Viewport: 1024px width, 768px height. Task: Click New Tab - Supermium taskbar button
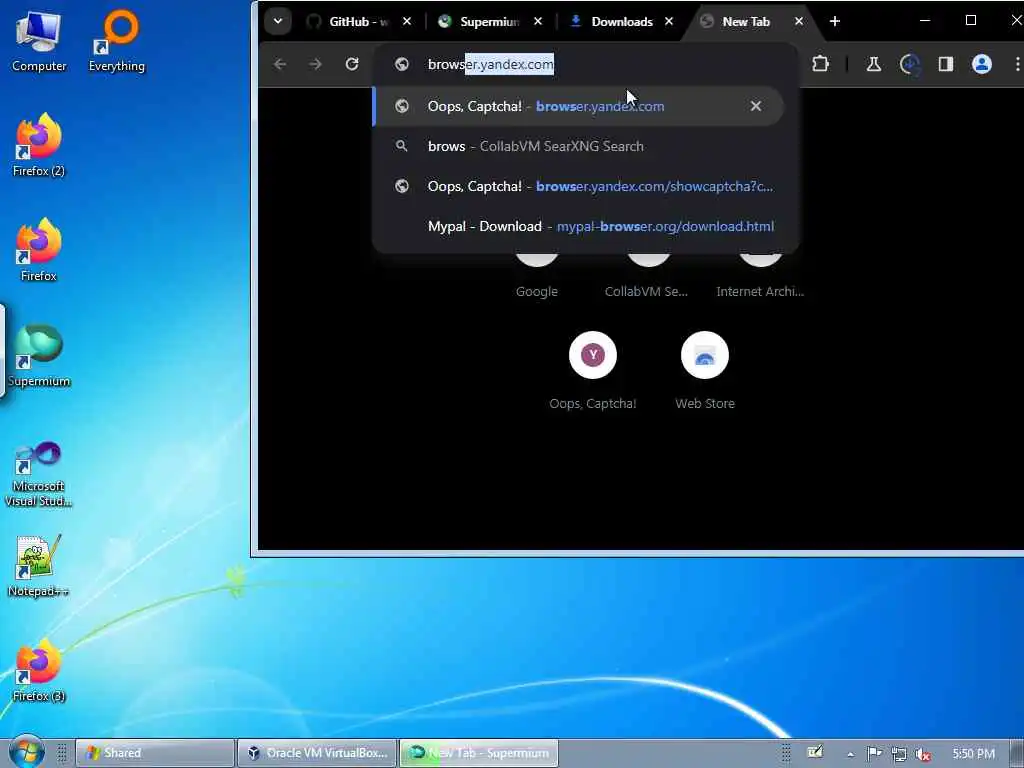pos(479,753)
